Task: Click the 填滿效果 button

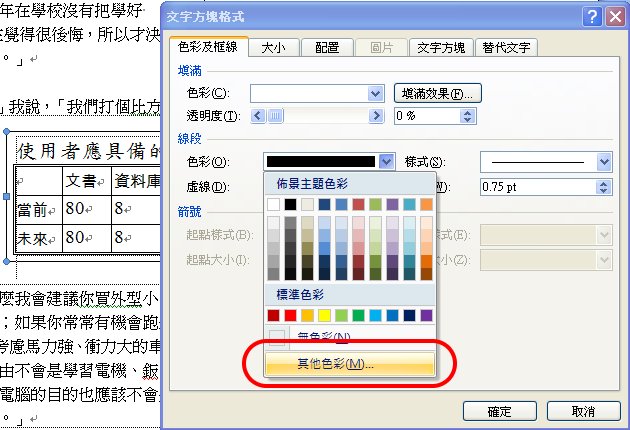Action: (438, 93)
